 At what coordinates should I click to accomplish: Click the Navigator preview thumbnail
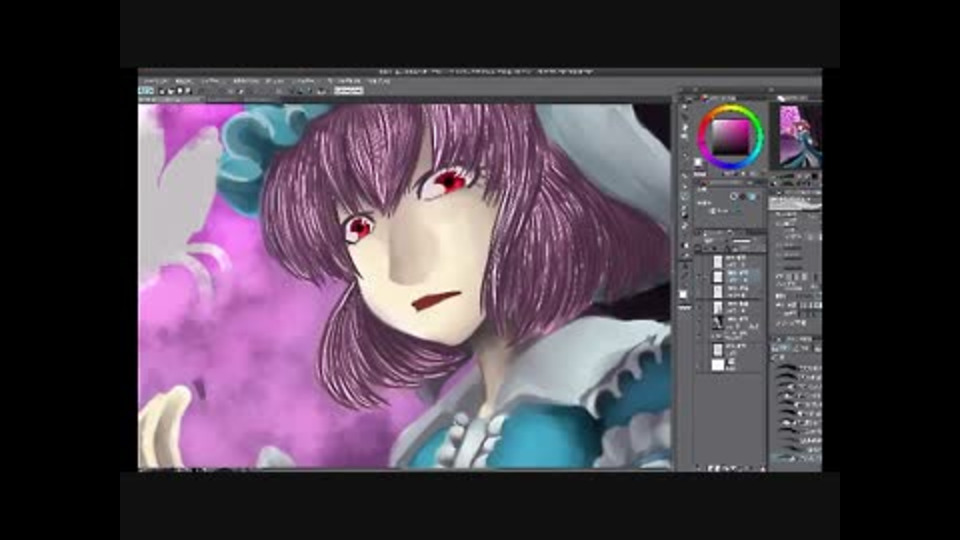(800, 136)
